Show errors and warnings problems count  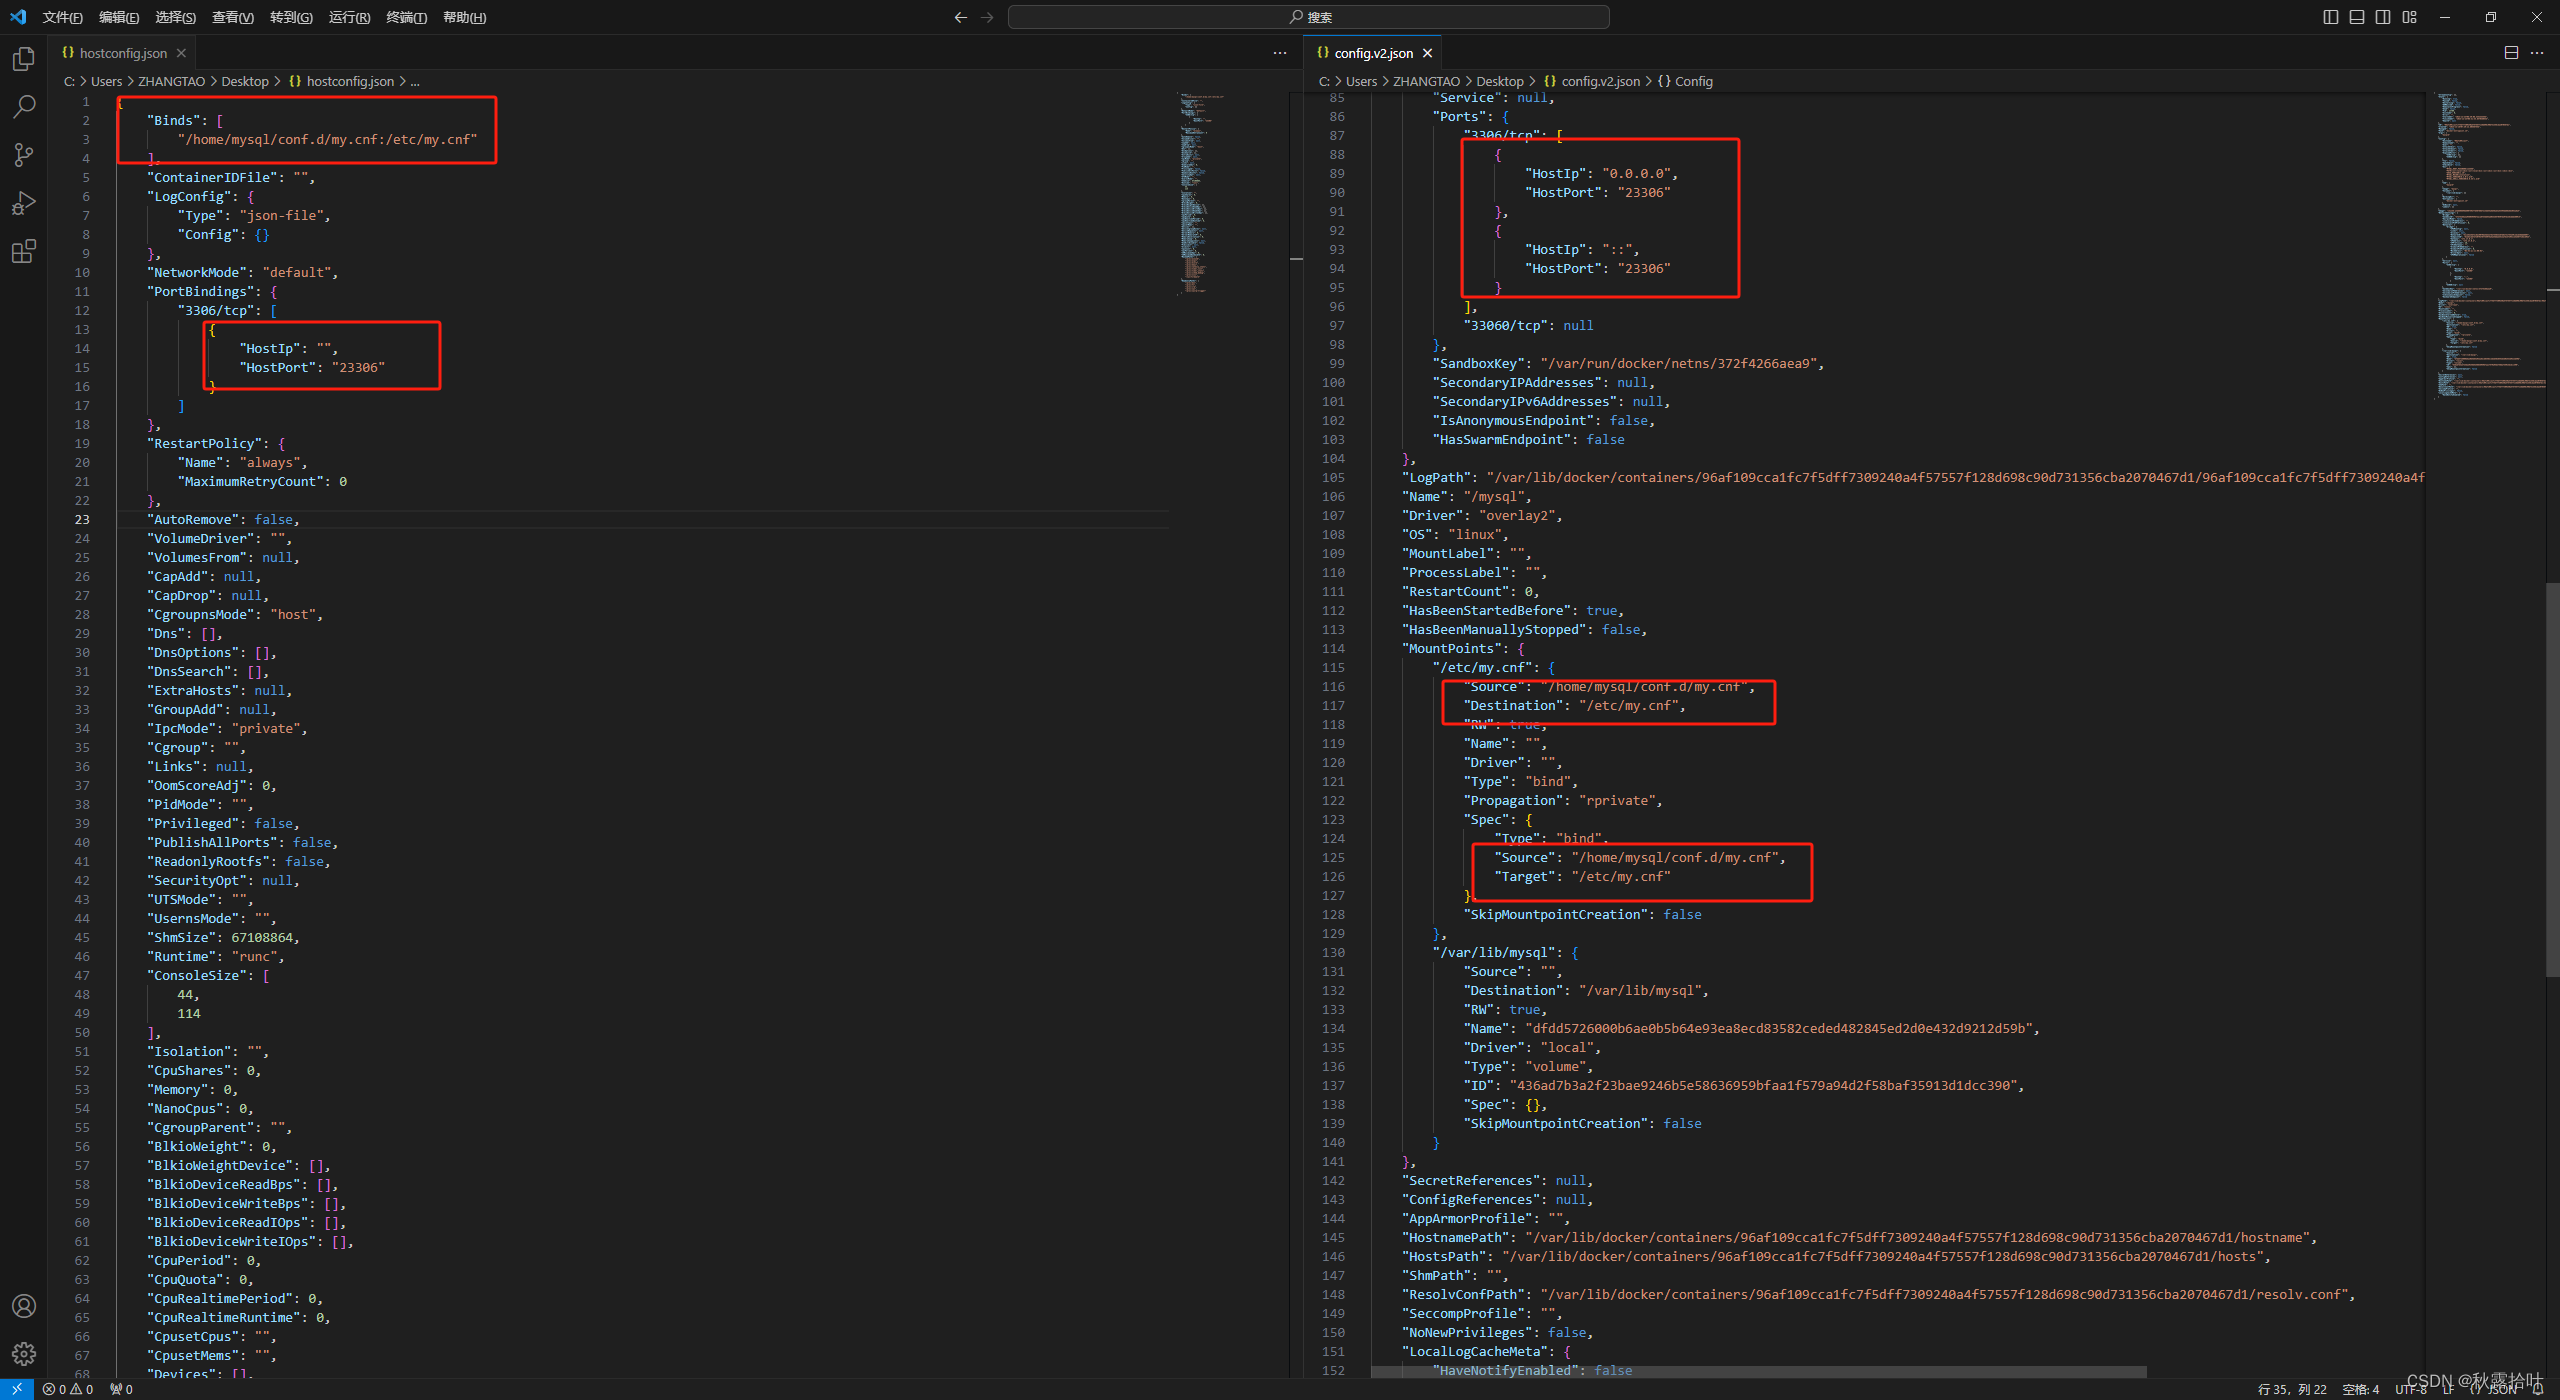coord(68,1389)
